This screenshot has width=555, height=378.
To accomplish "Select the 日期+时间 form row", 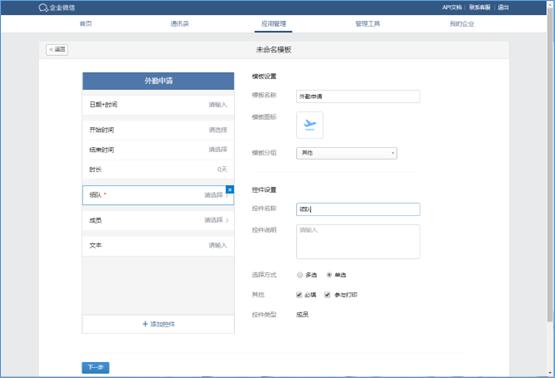I will [158, 104].
